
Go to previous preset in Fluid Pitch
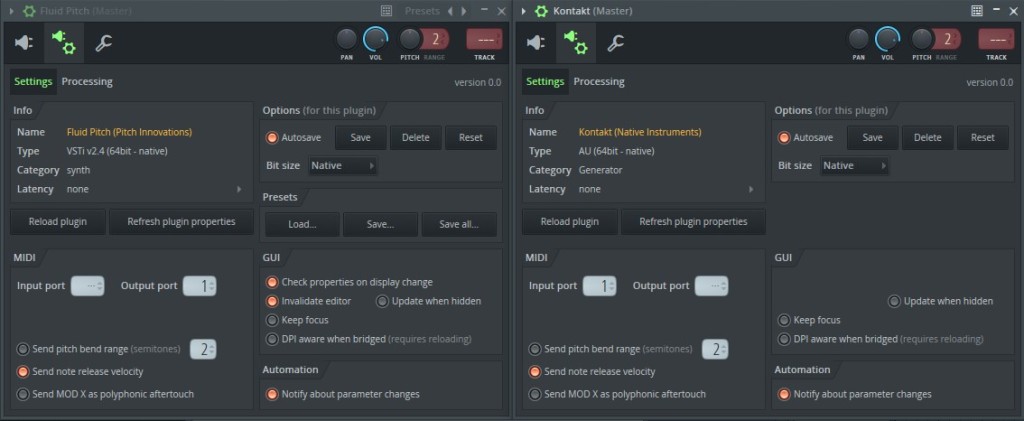point(450,11)
